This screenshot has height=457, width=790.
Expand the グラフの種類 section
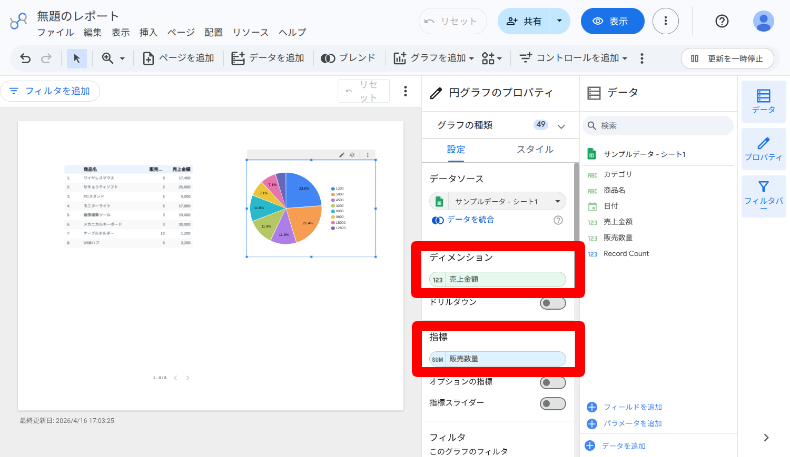click(561, 126)
